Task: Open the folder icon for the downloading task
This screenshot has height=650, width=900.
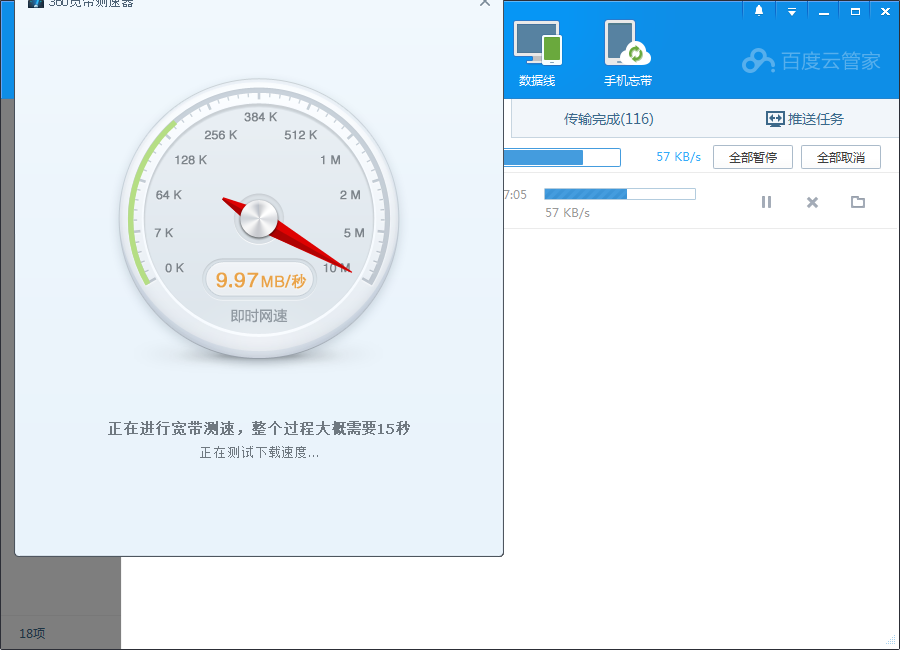Action: pos(858,202)
